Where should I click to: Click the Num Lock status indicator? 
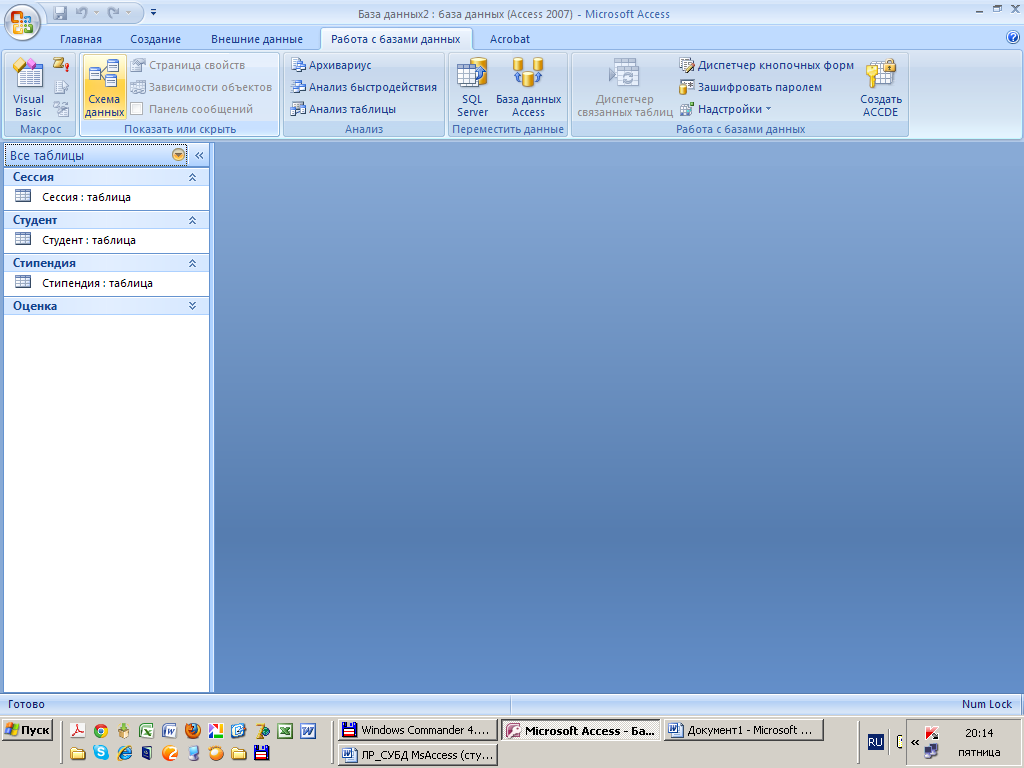pyautogui.click(x=986, y=704)
